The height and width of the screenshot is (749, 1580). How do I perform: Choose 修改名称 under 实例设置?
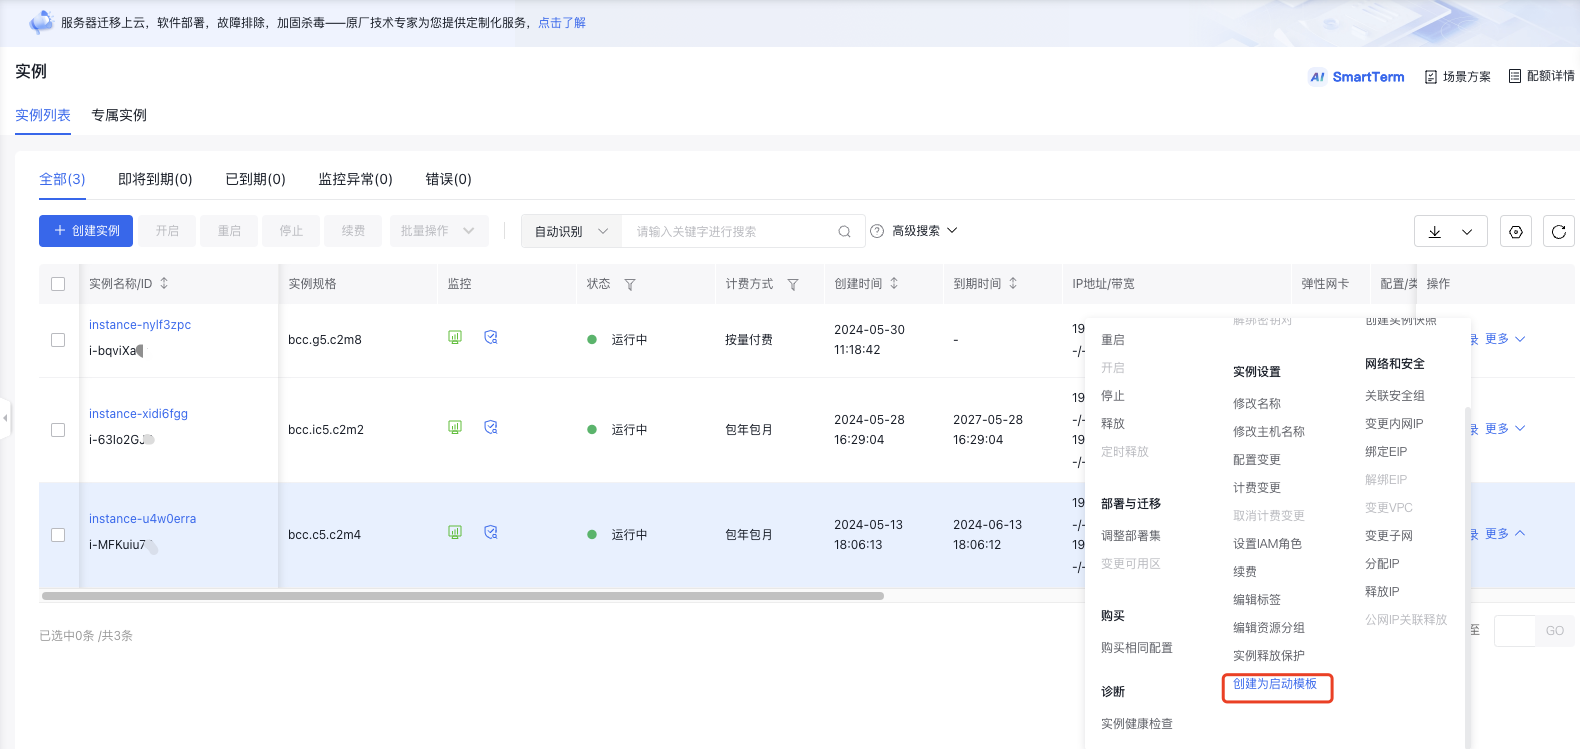(x=1257, y=404)
